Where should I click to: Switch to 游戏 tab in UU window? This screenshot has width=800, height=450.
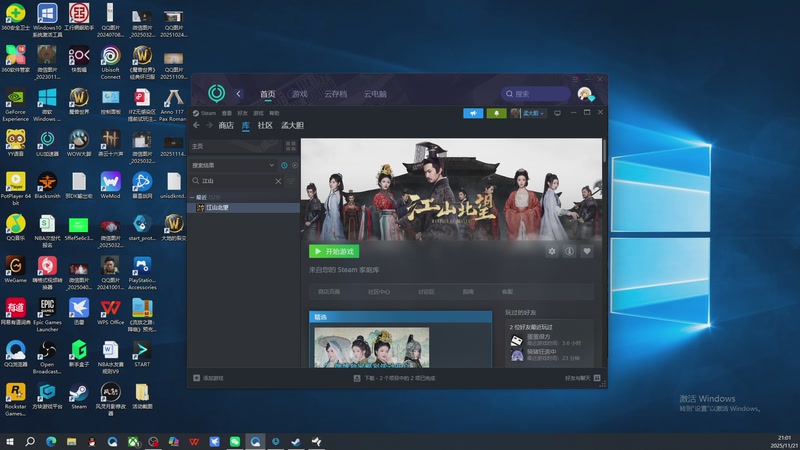click(x=299, y=94)
